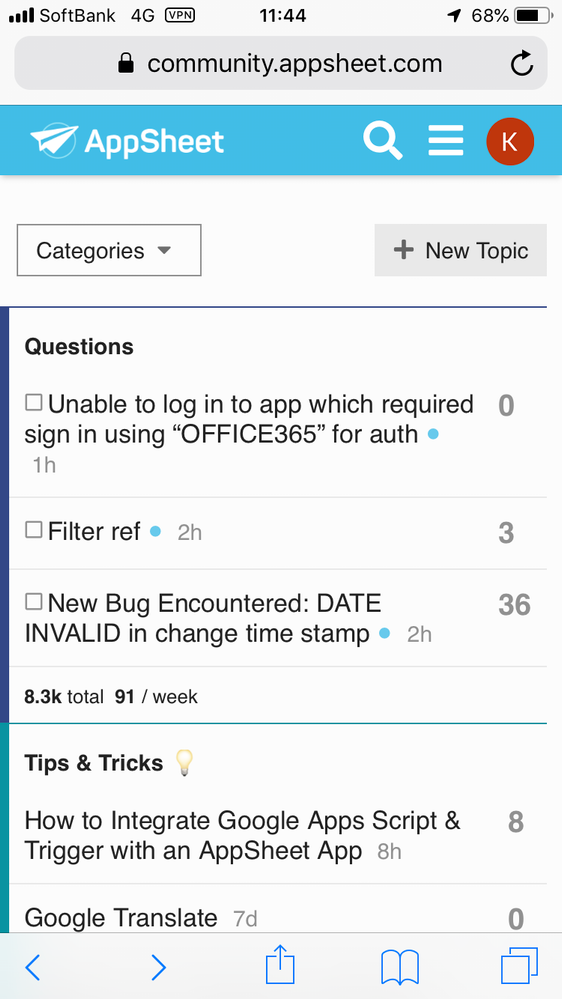This screenshot has width=562, height=999.
Task: Go back with Safari back arrow
Action: (x=32, y=968)
